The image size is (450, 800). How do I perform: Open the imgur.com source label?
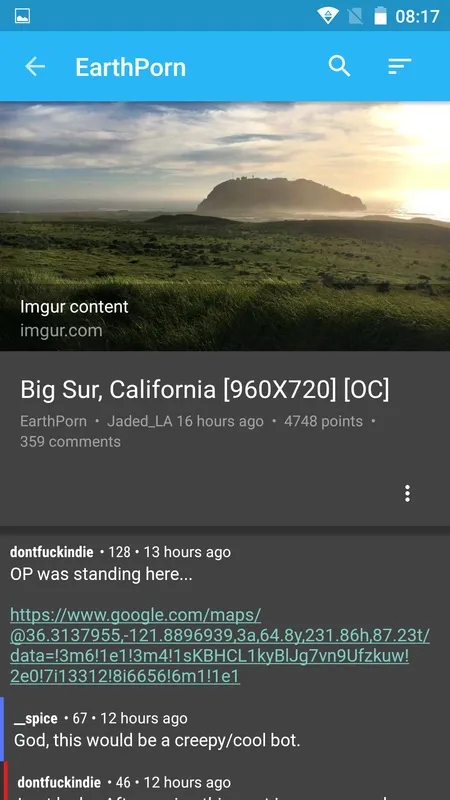pyautogui.click(x=61, y=331)
